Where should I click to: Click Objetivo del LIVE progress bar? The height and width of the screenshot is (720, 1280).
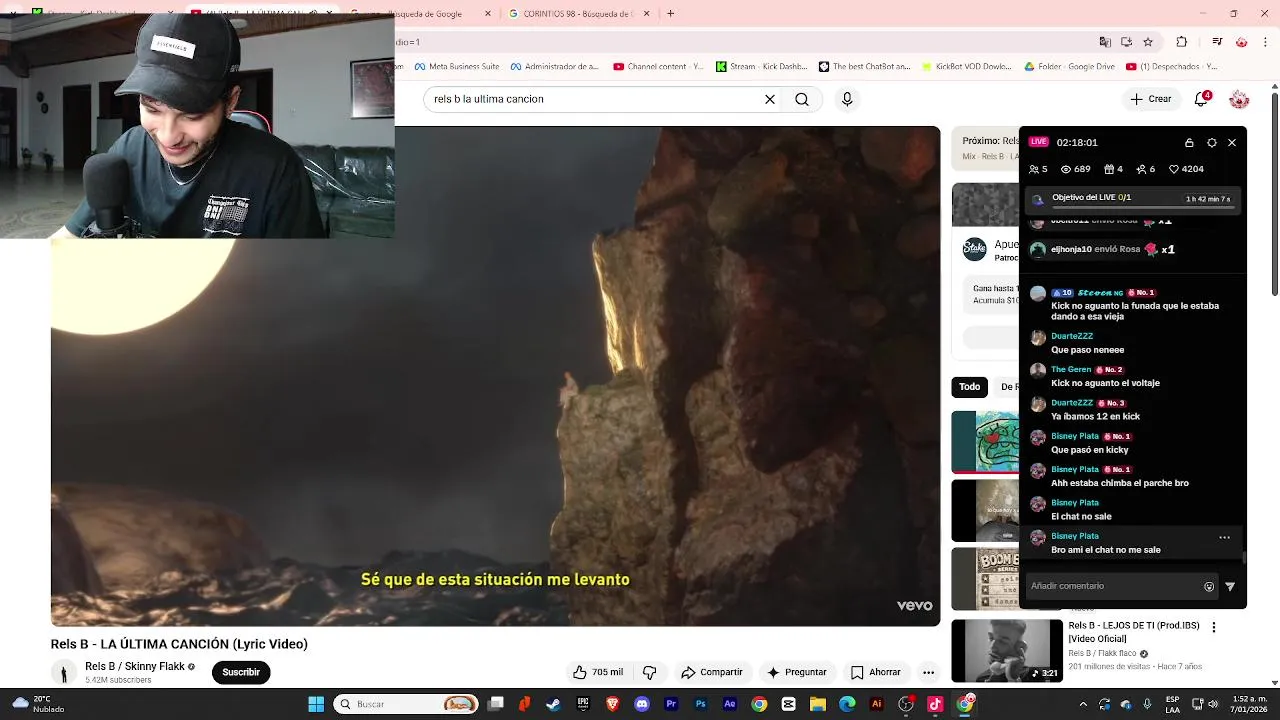1133,199
